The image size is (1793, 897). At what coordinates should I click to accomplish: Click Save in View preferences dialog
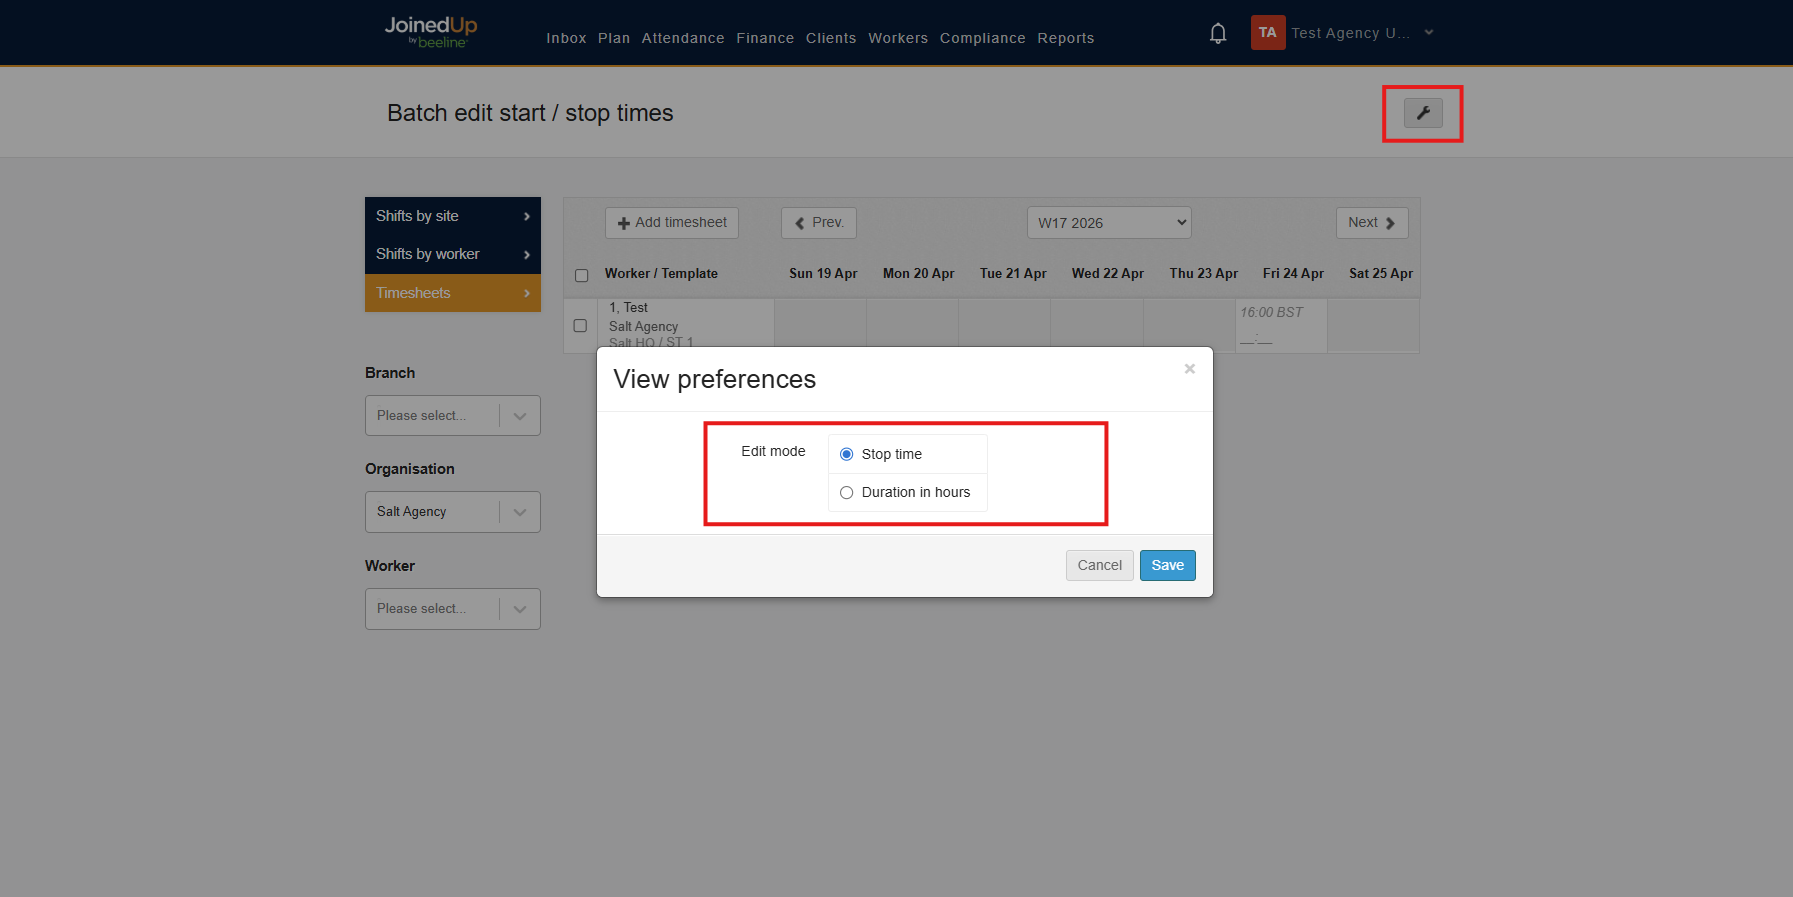pyautogui.click(x=1167, y=565)
